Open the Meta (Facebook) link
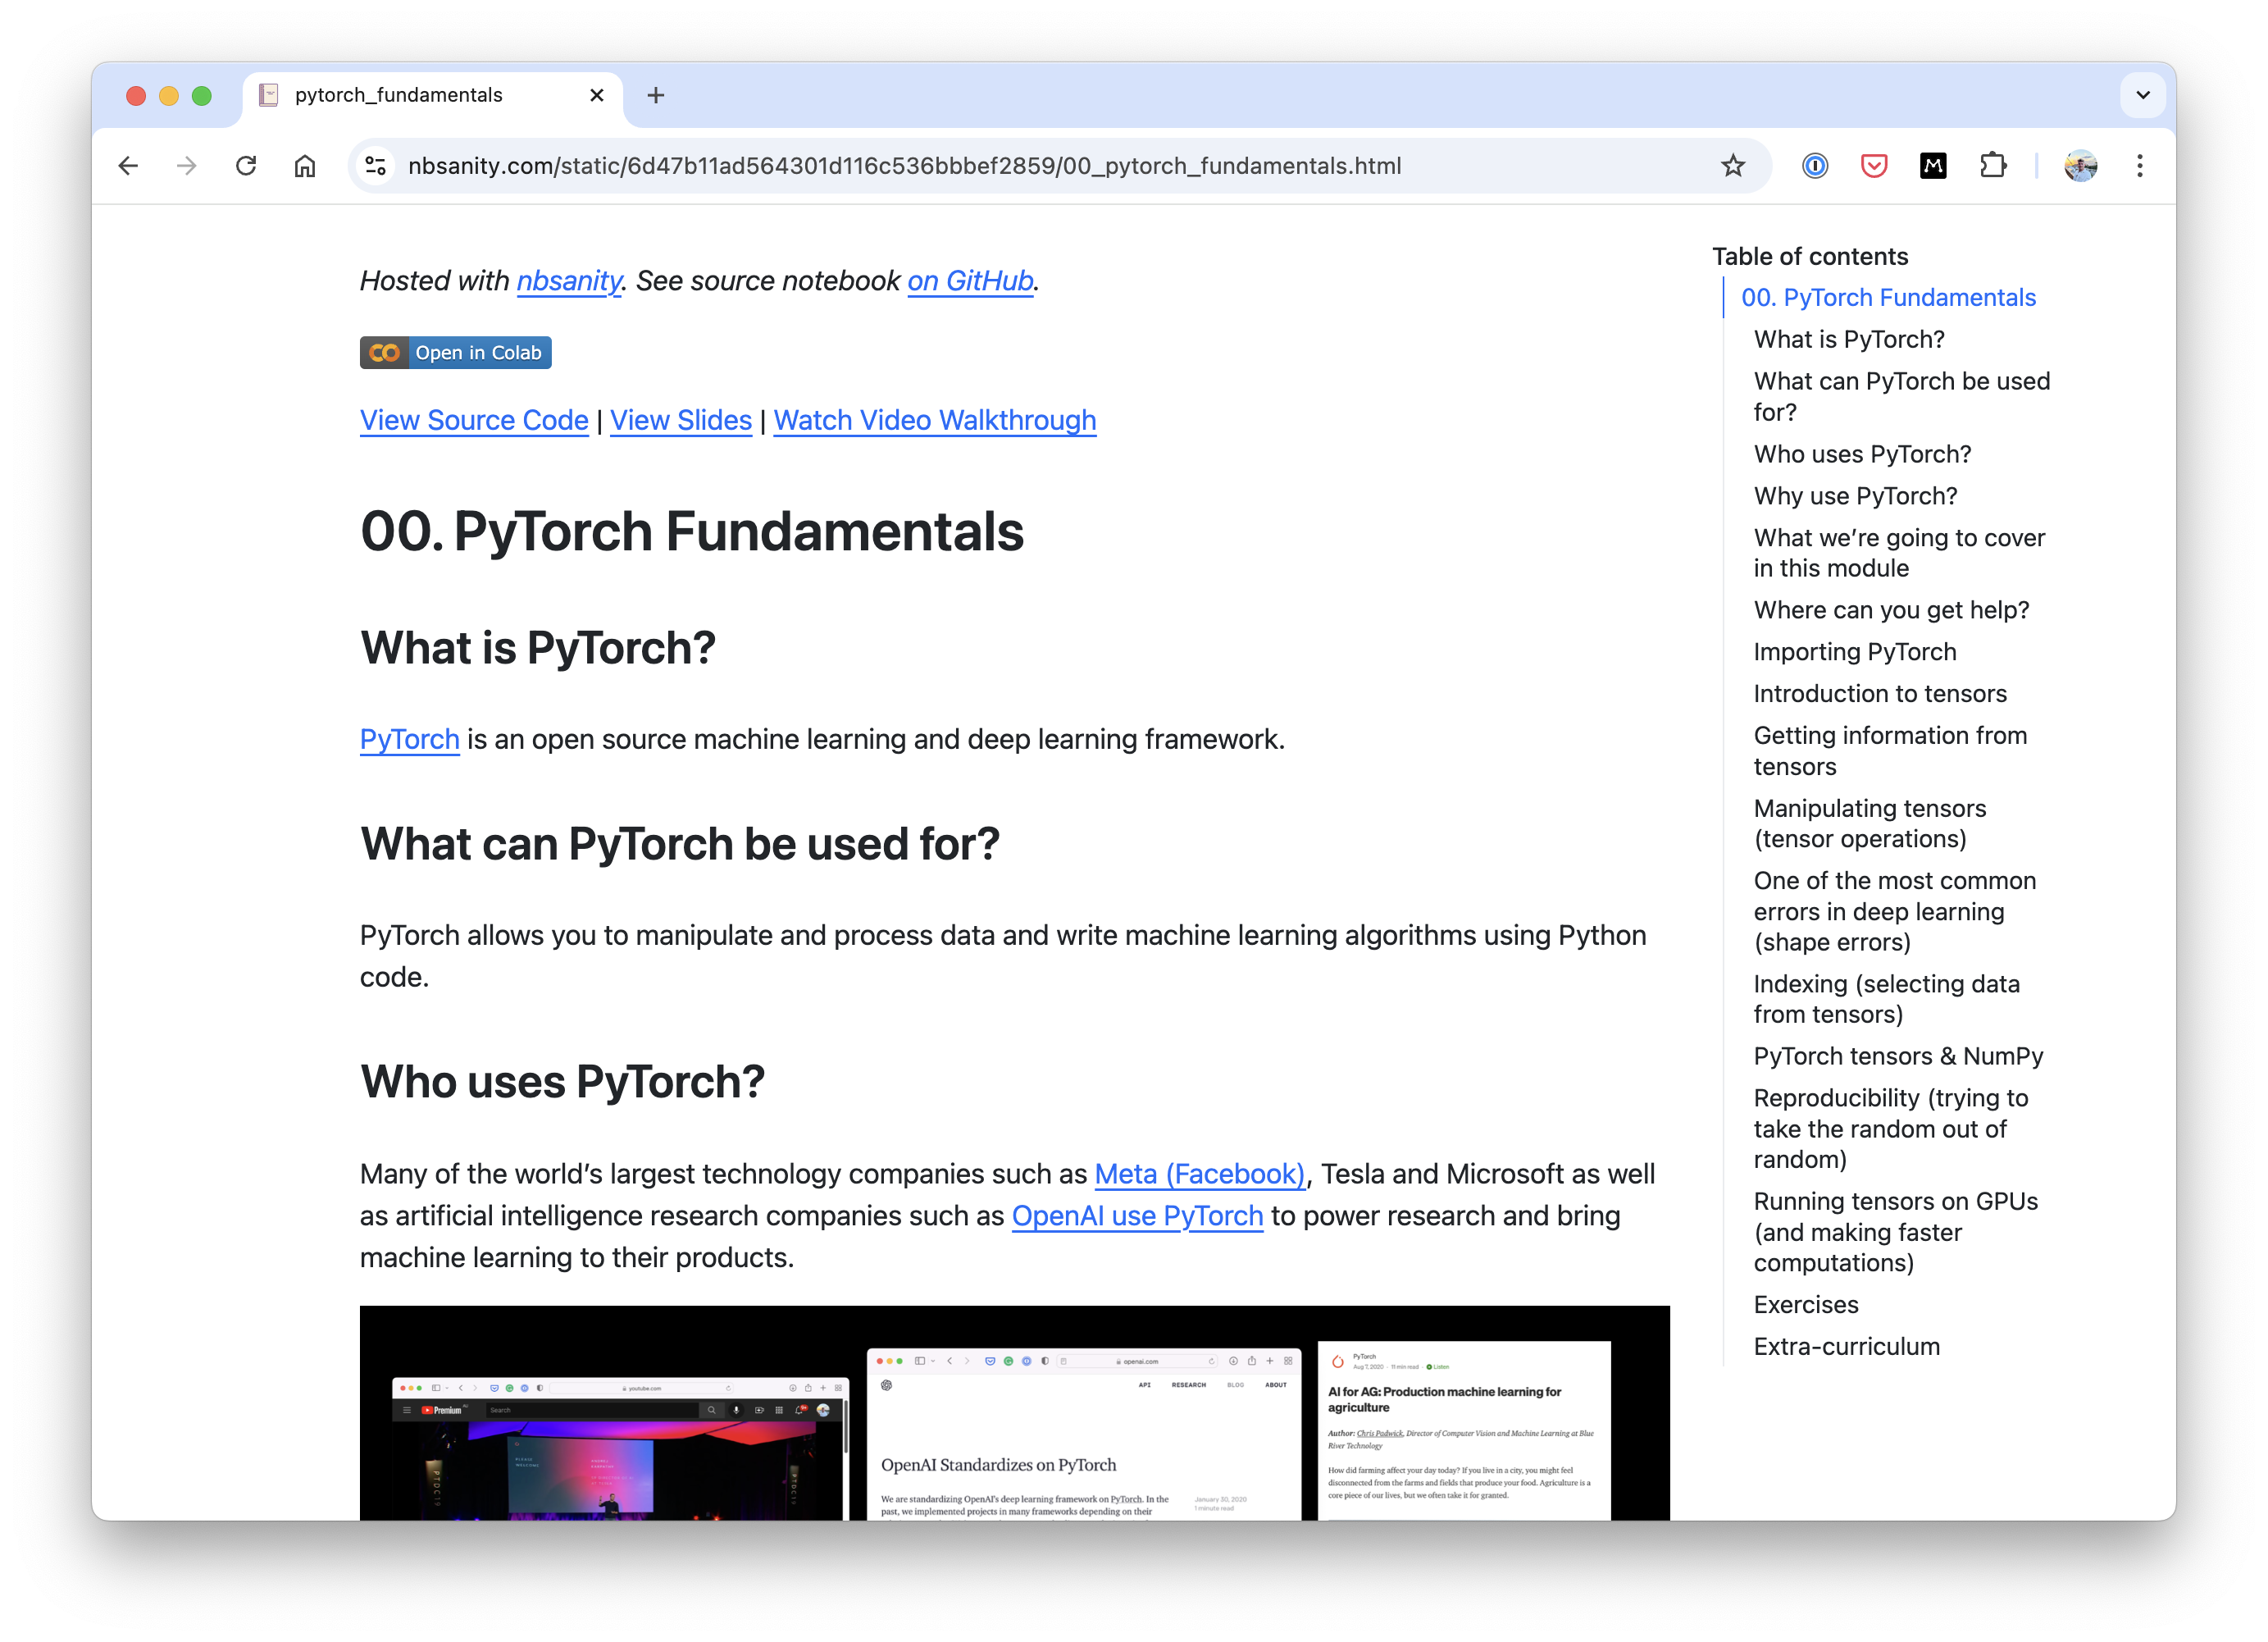Viewport: 2268px width, 1642px height. pyautogui.click(x=1200, y=1174)
